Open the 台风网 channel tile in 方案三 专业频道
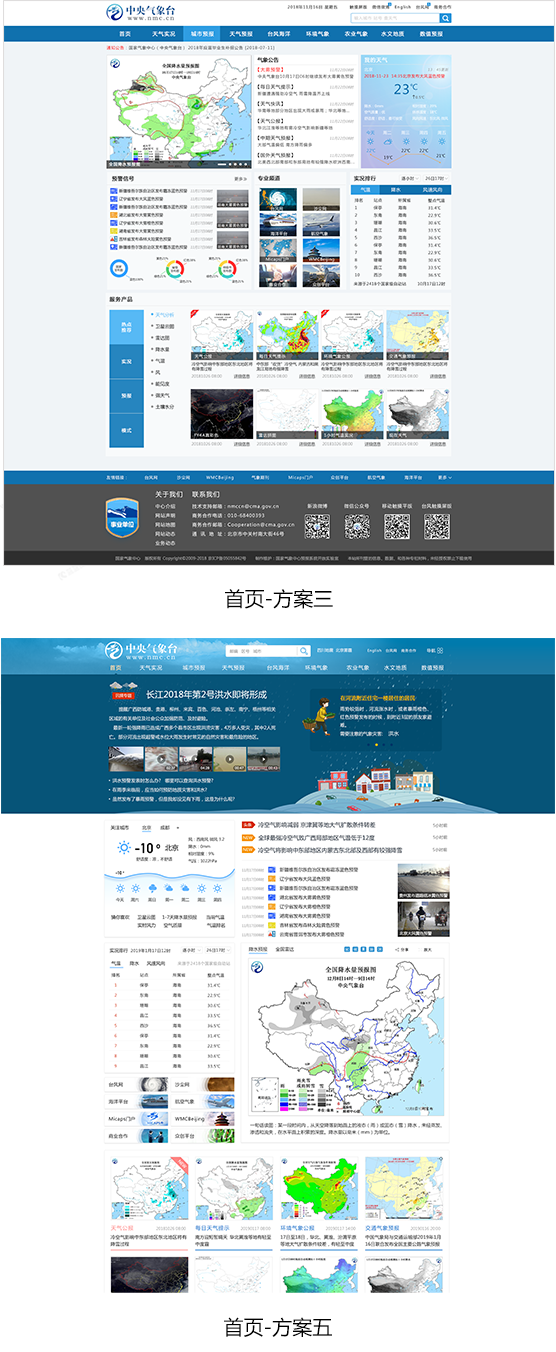The width and height of the screenshot is (556, 1352). point(277,199)
